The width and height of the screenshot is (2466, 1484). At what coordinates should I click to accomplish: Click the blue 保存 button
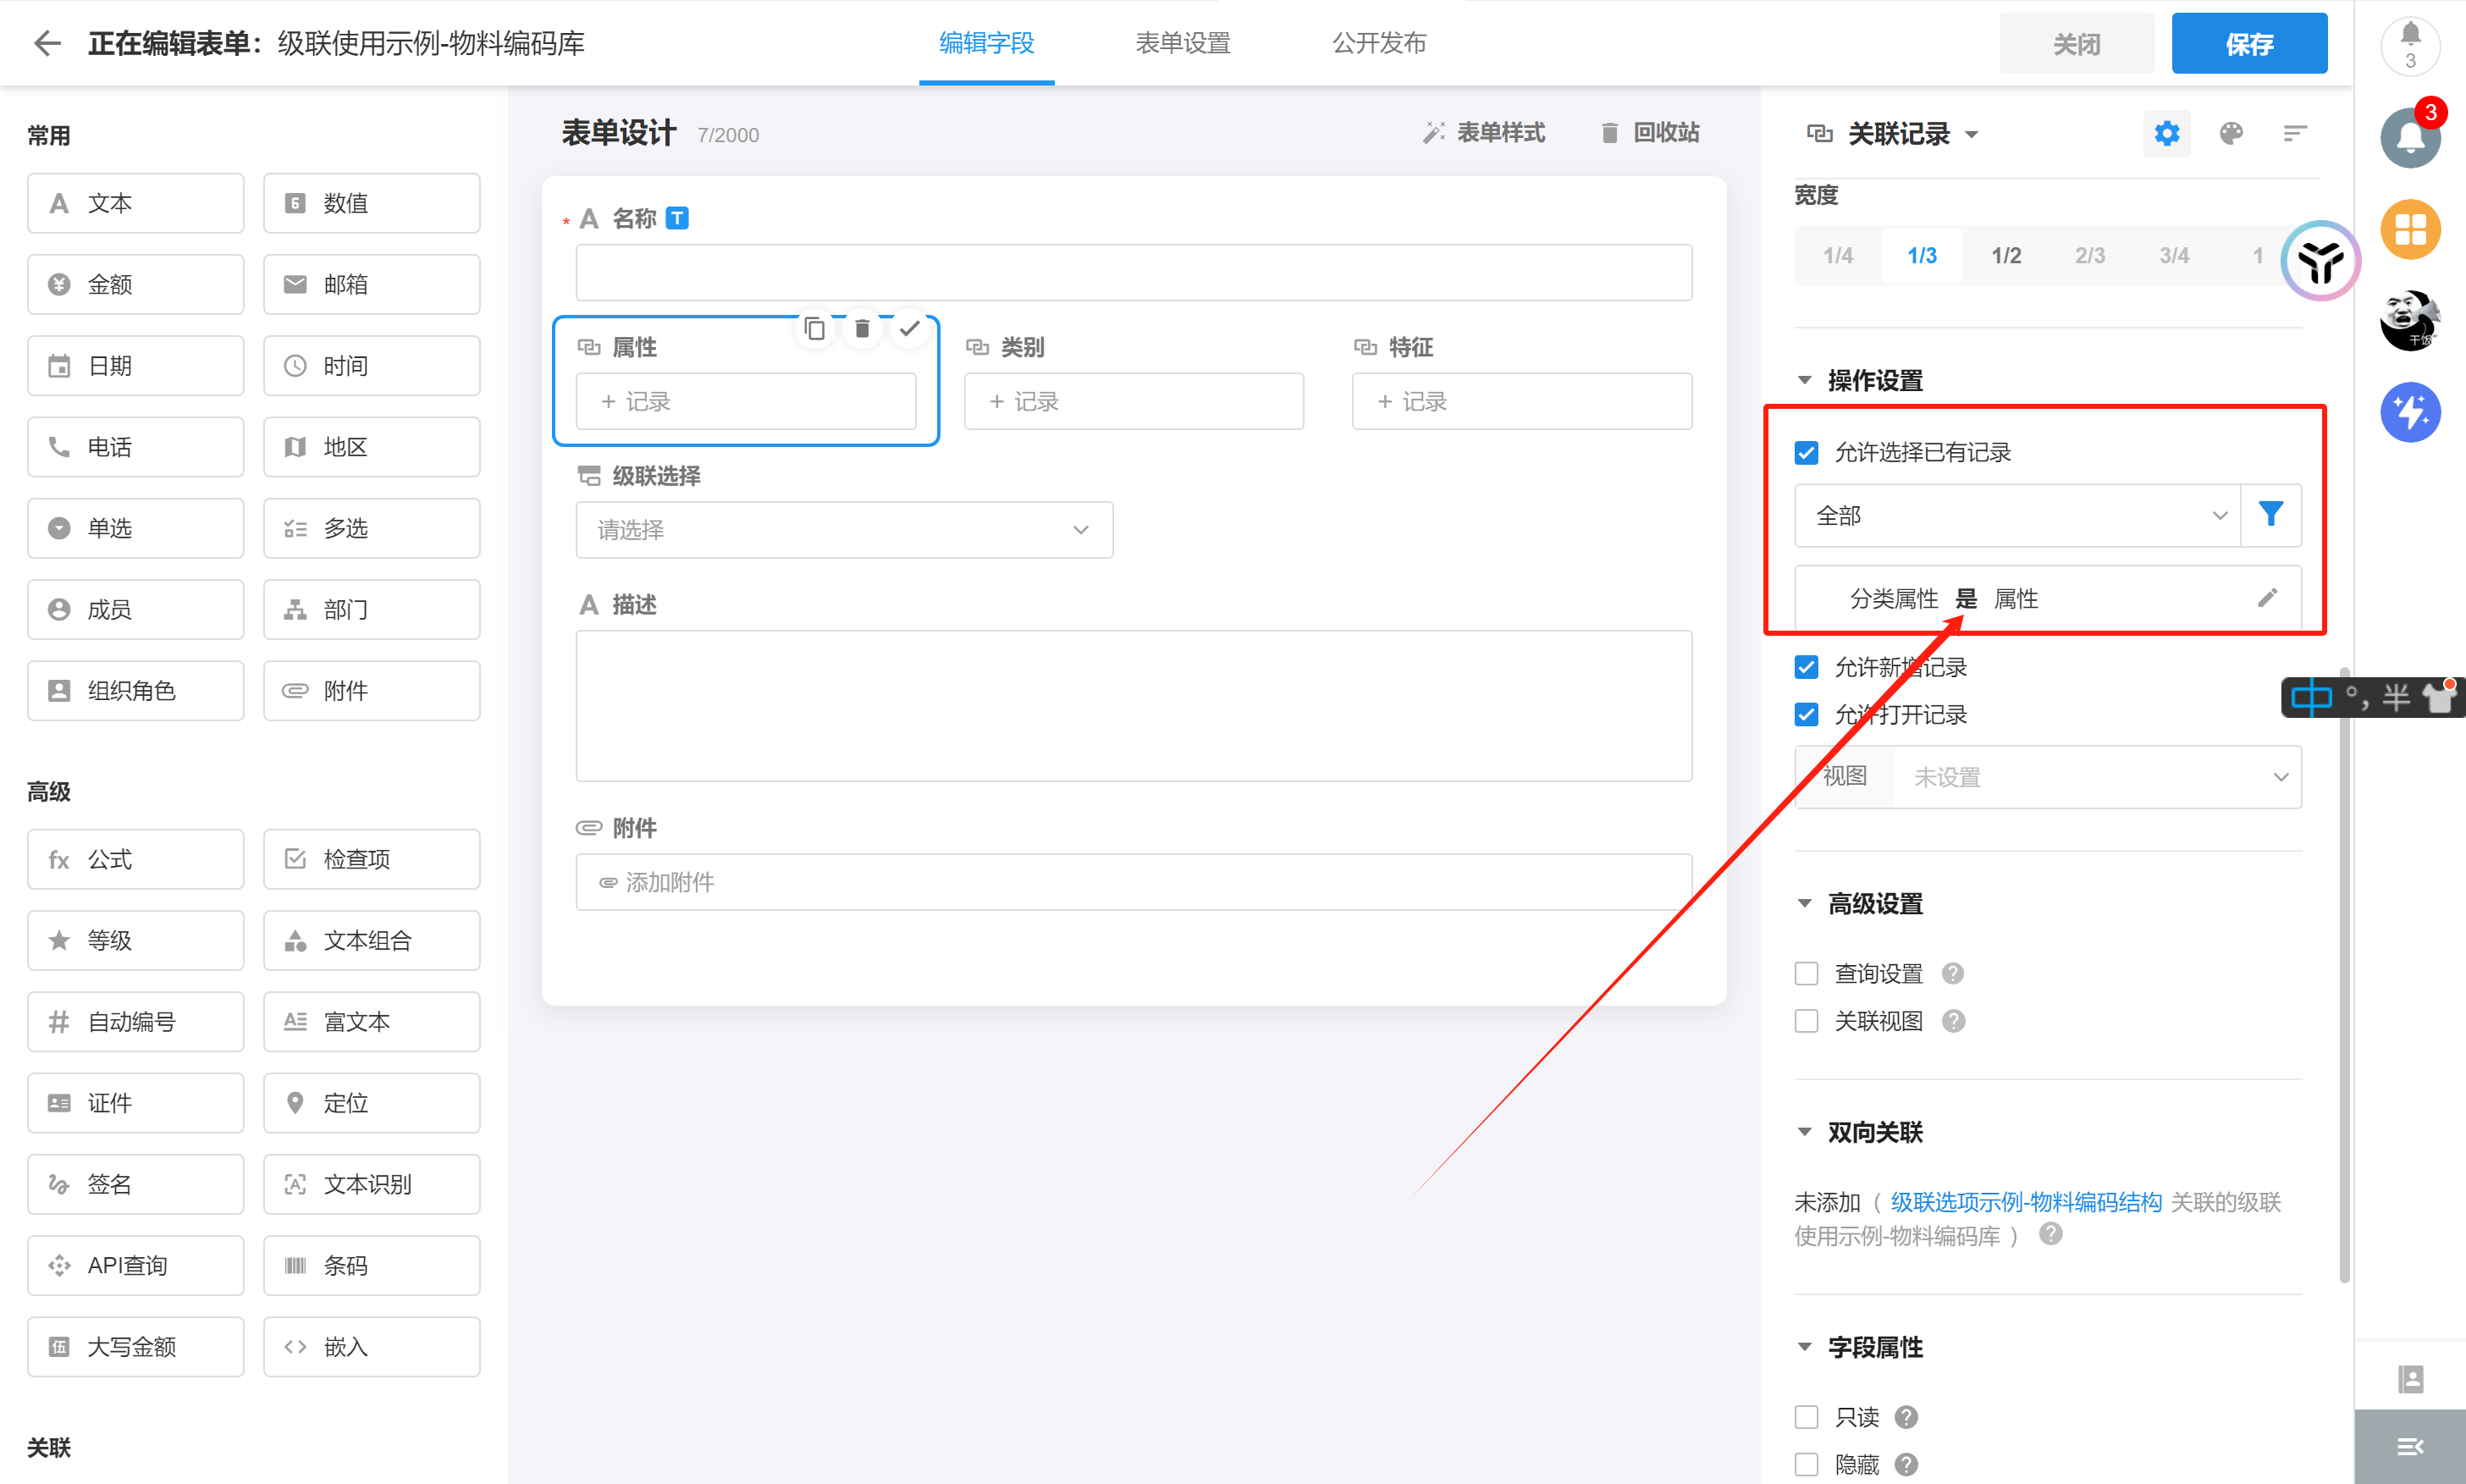(2249, 43)
